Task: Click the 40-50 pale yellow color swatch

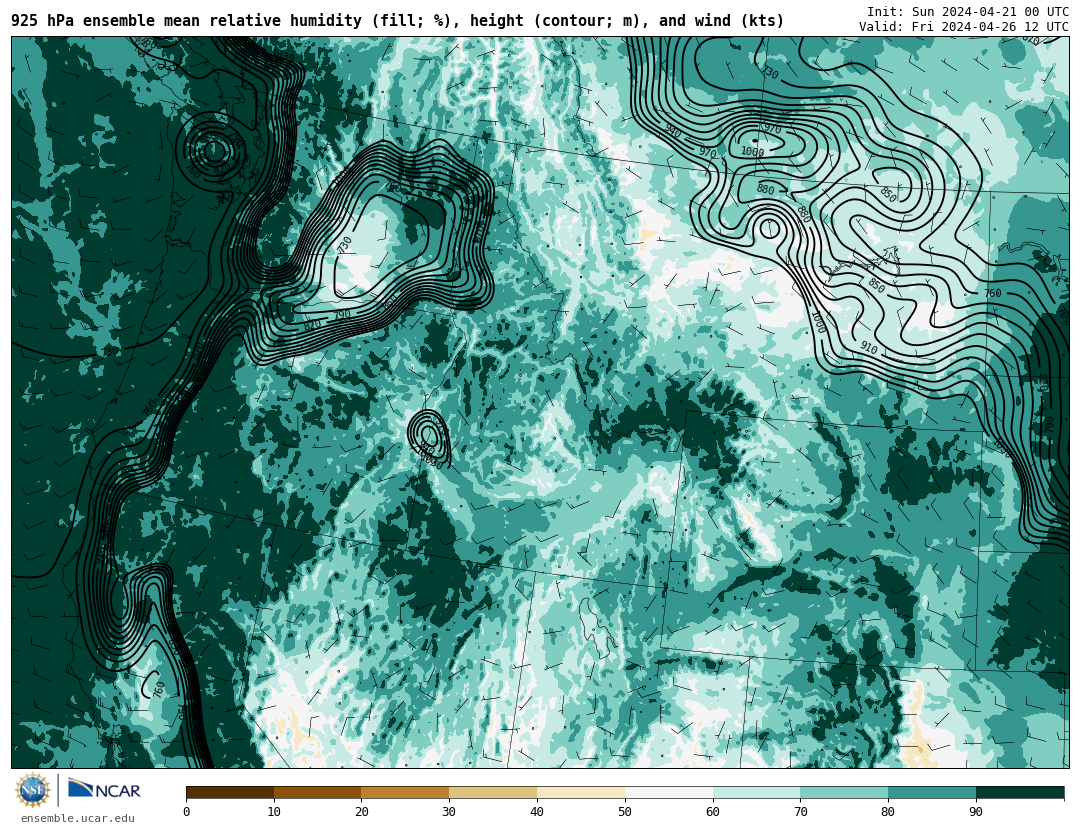Action: coord(581,793)
